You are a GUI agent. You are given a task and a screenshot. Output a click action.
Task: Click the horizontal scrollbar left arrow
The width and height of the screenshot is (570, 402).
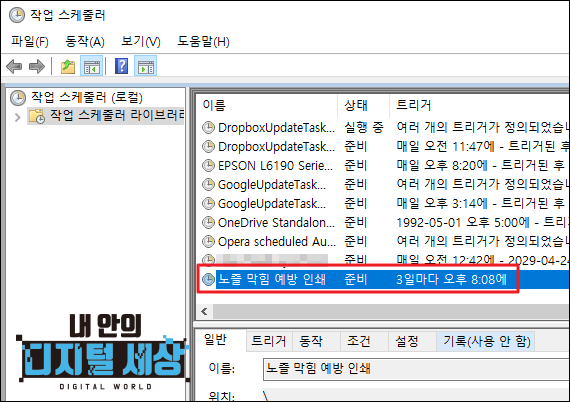click(205, 311)
